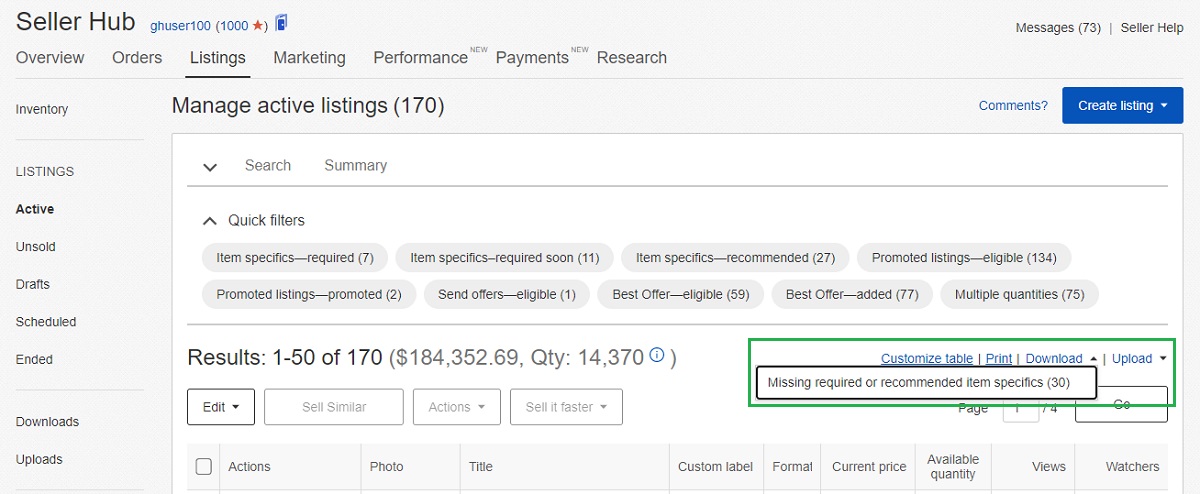
Task: Open the Download dropdown menu
Action: click(x=1061, y=359)
